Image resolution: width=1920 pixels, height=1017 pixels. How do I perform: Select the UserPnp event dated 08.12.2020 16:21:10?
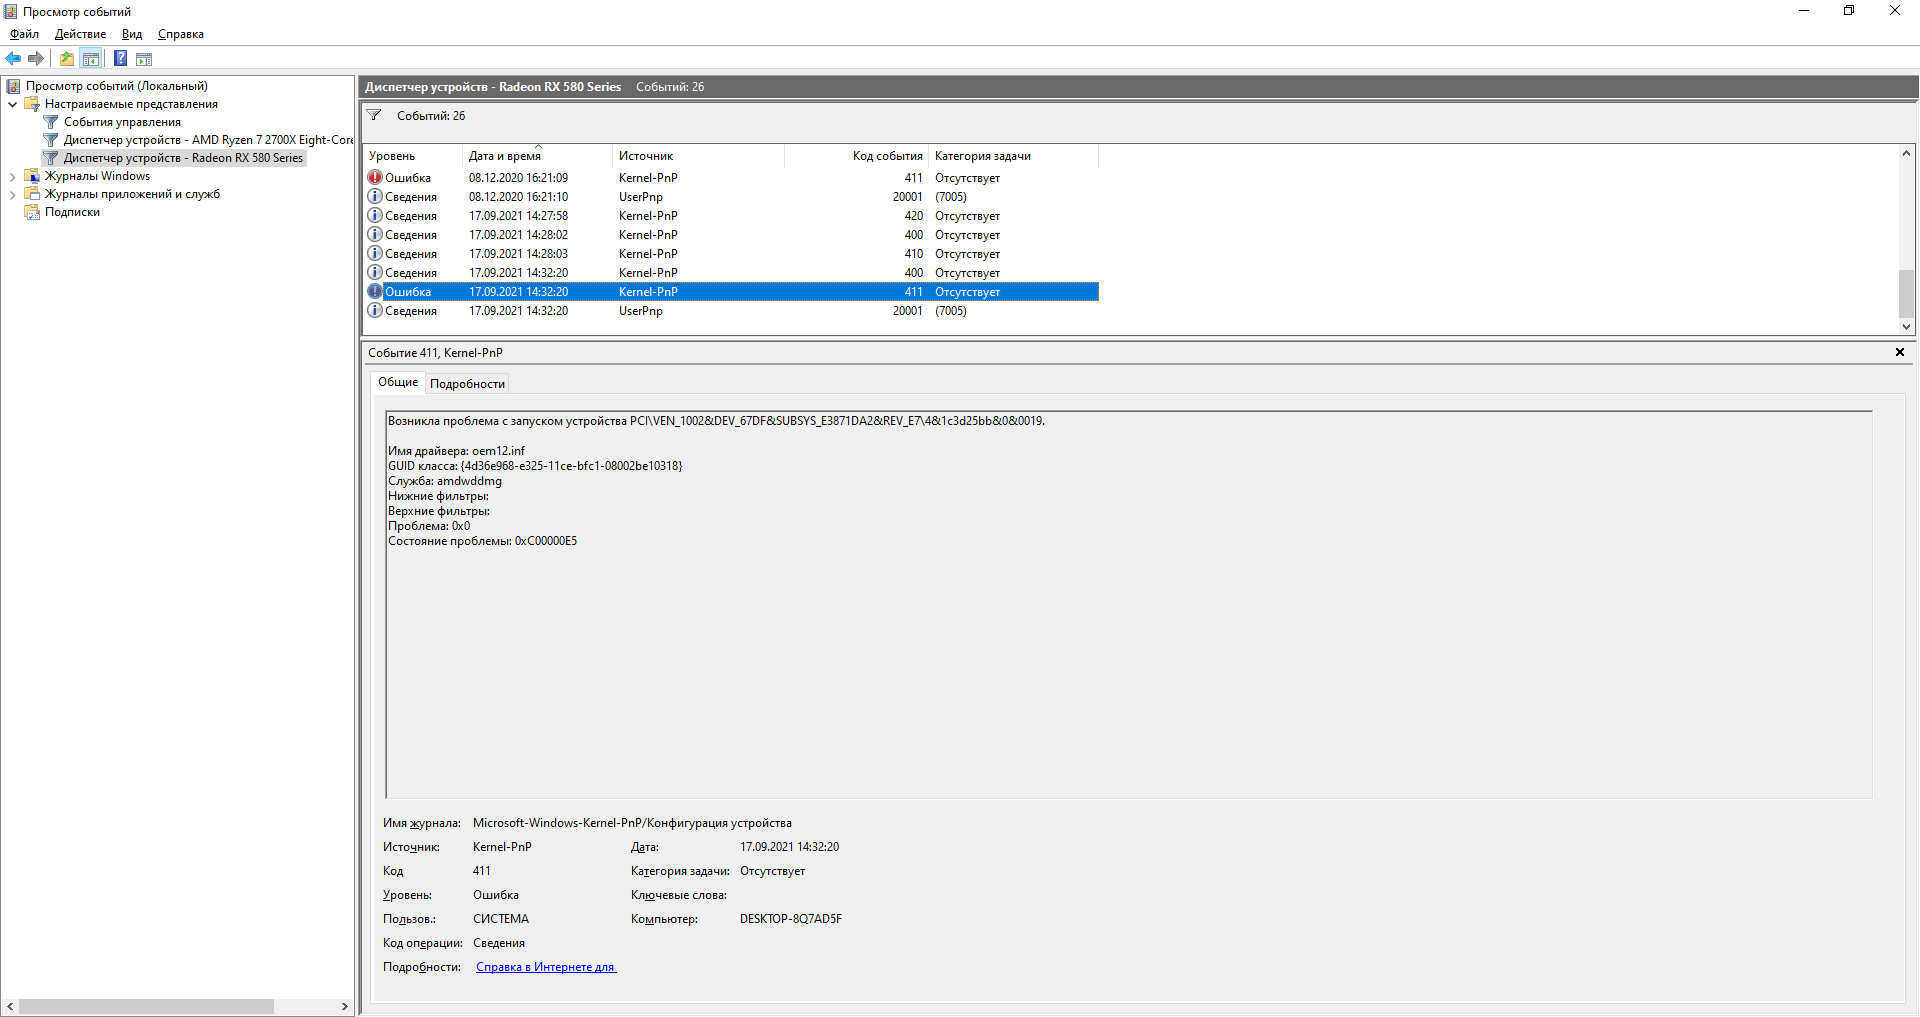[732, 197]
